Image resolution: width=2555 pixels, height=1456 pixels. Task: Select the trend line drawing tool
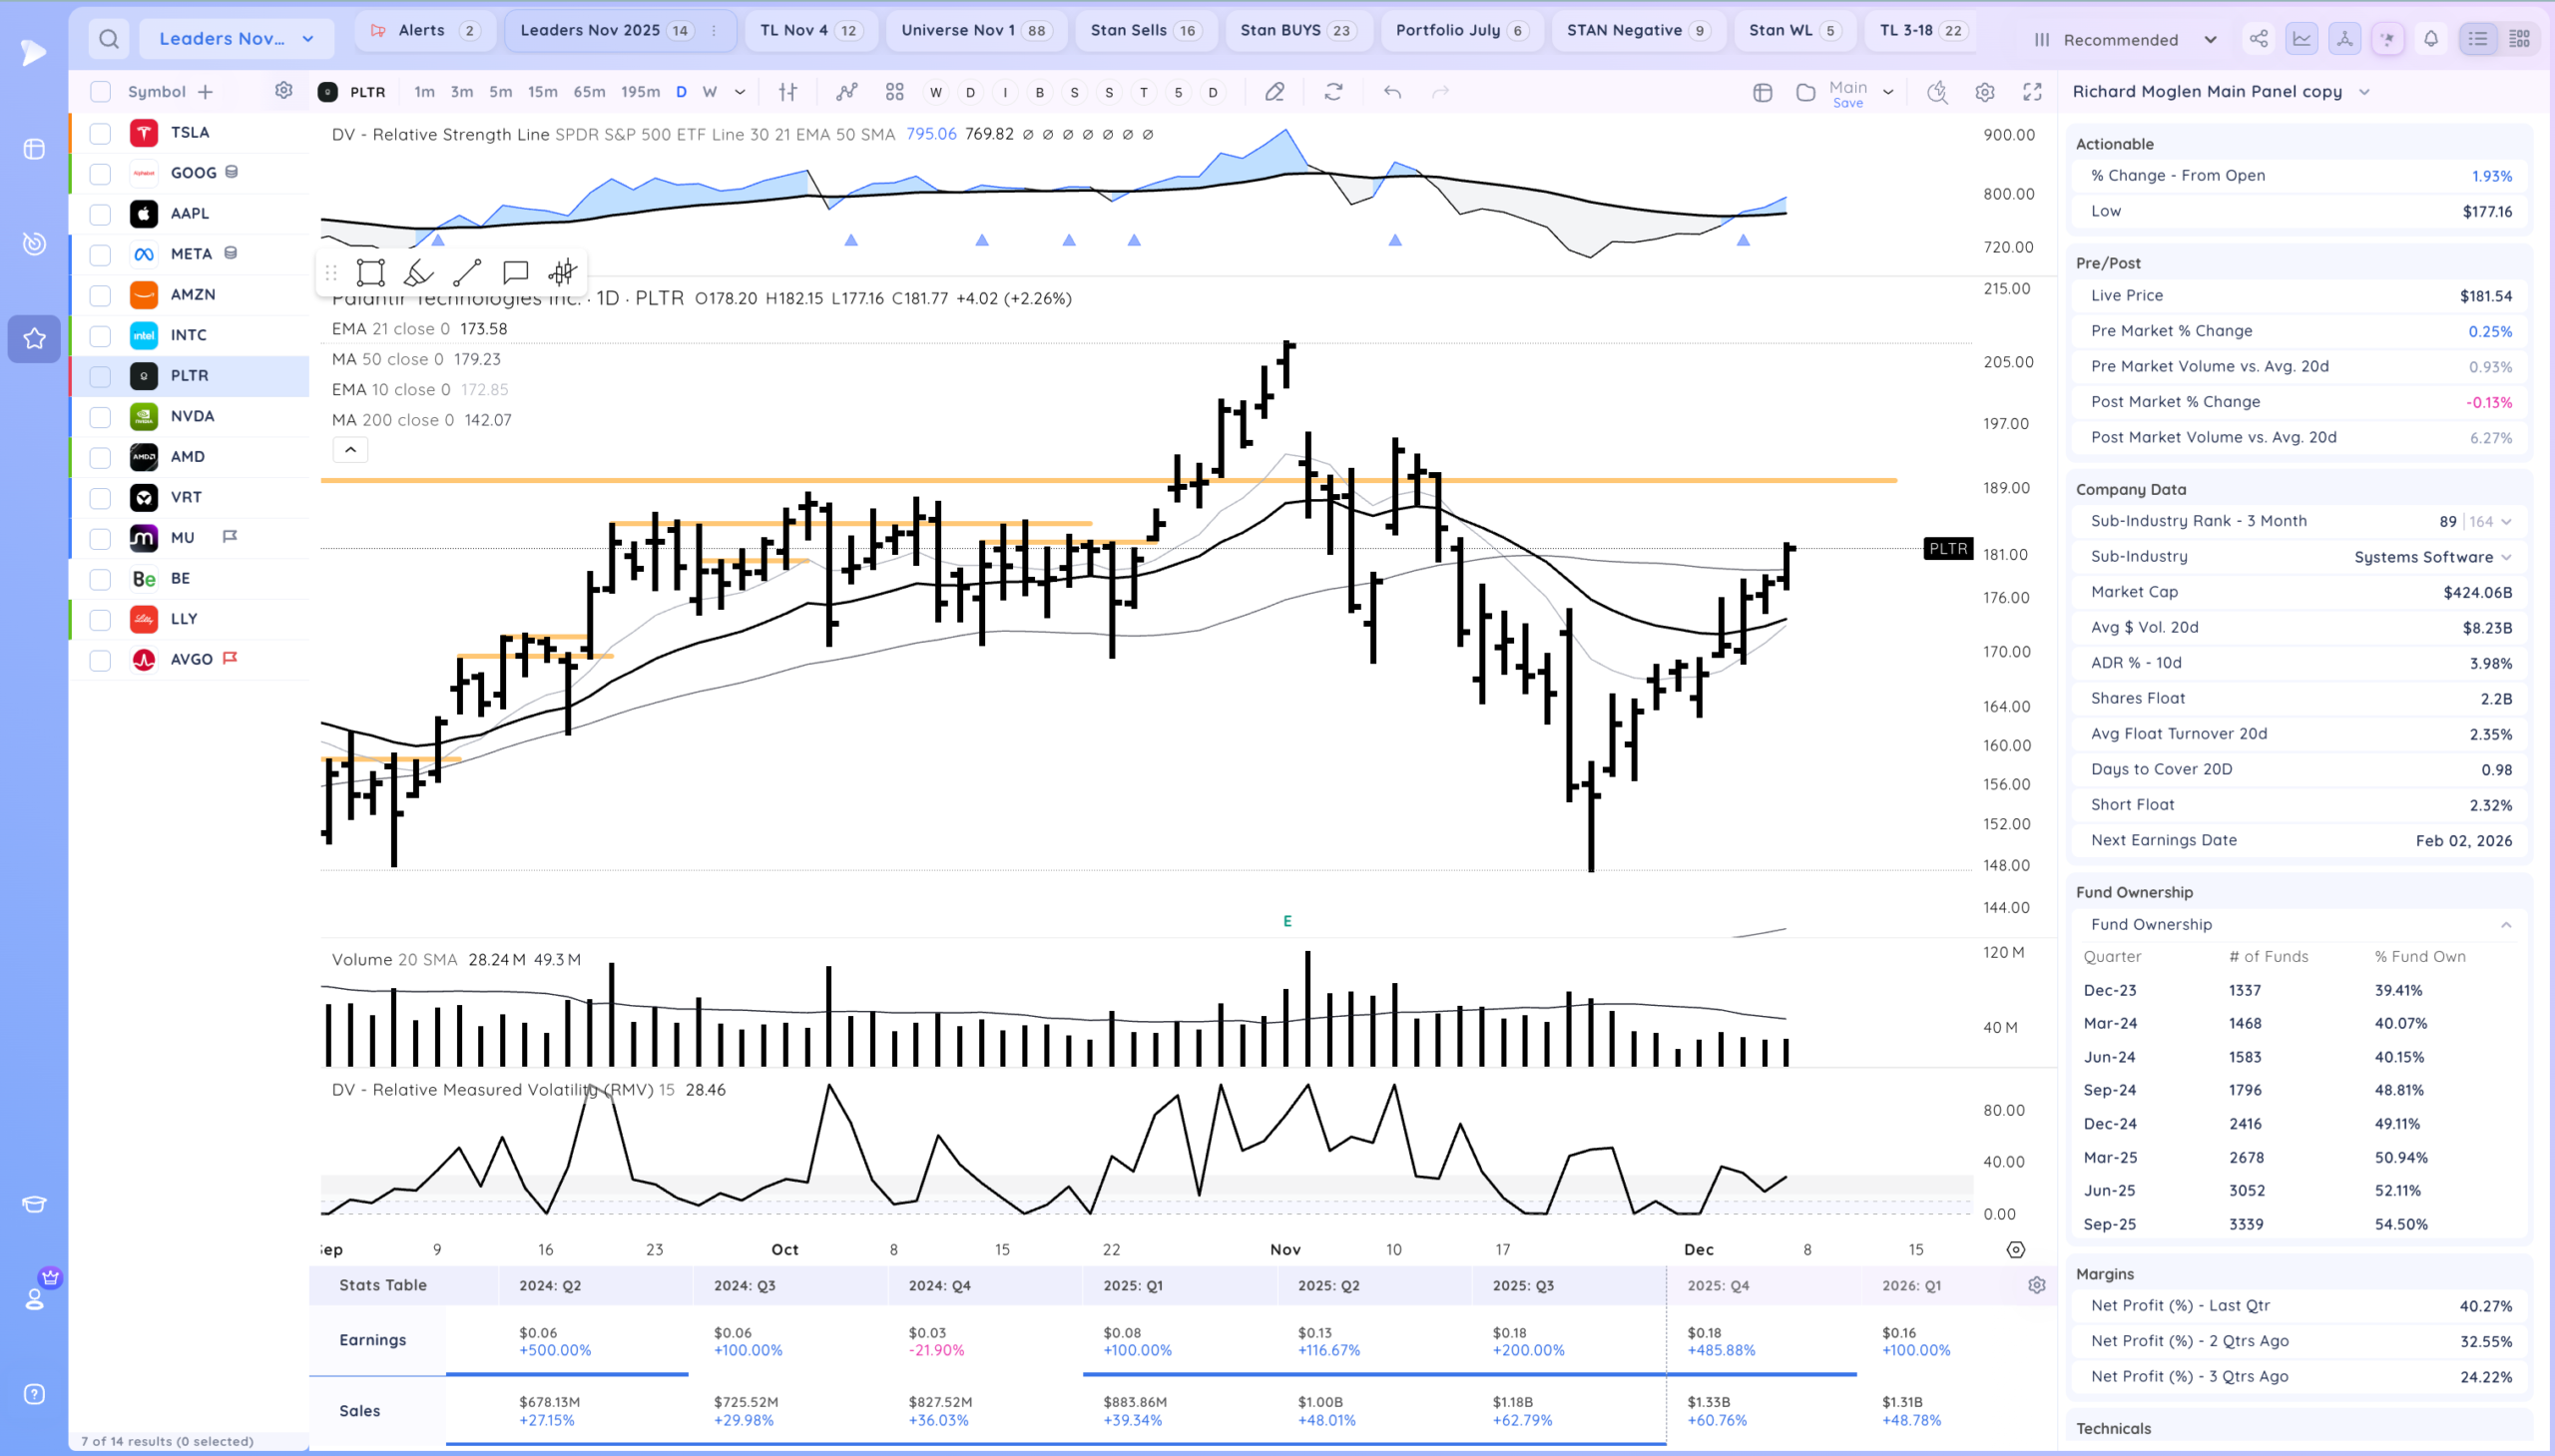click(x=466, y=272)
